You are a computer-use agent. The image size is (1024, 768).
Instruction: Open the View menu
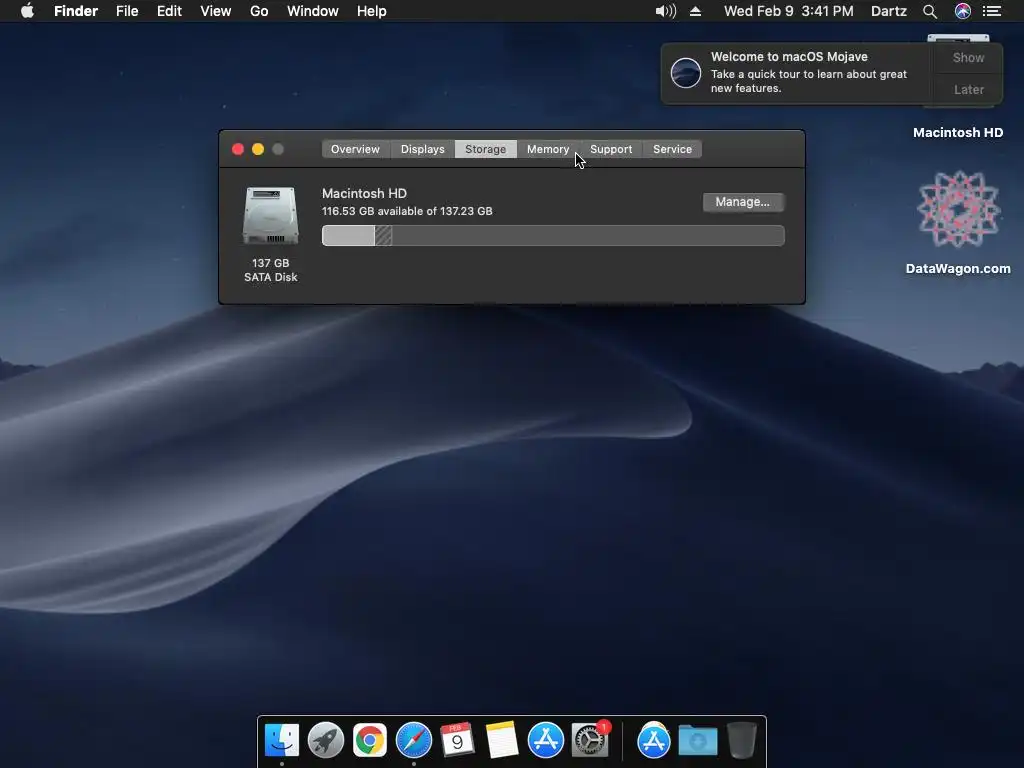tap(216, 11)
